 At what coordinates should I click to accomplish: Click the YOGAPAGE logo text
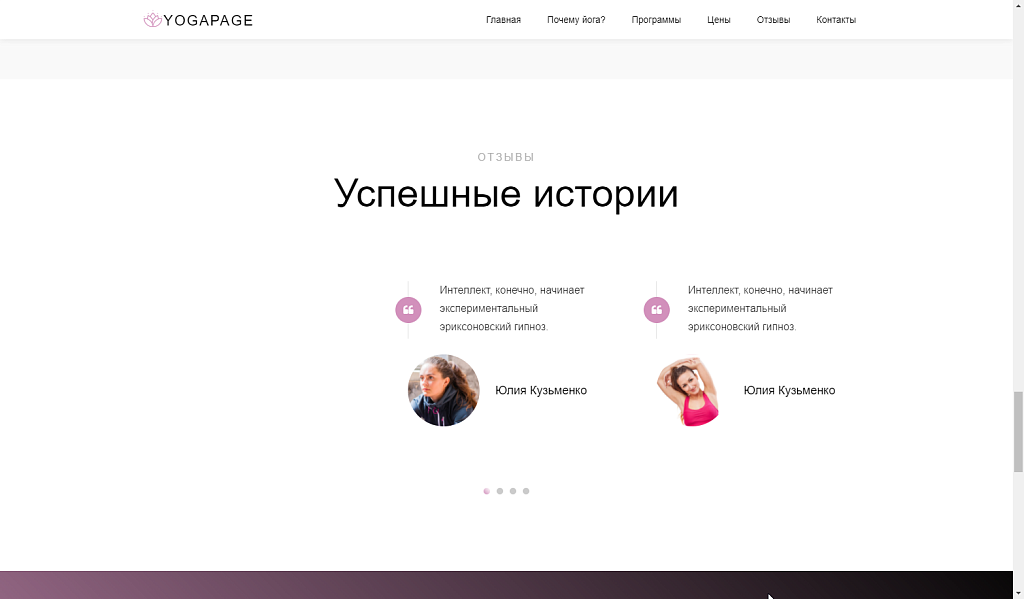click(207, 20)
